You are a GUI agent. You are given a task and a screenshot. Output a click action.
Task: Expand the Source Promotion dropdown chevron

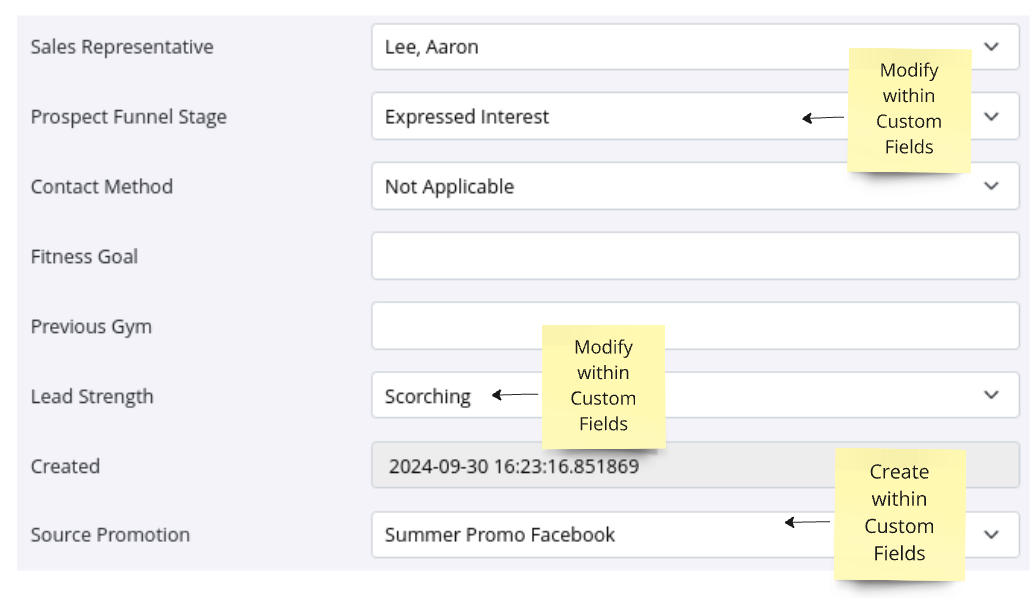pyautogui.click(x=991, y=535)
